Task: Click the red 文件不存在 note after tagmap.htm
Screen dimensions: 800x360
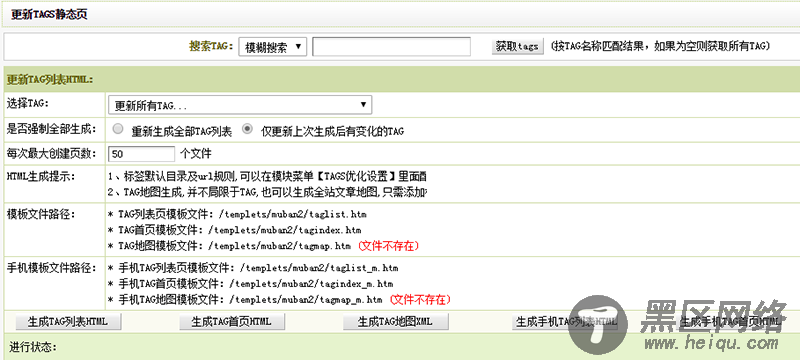Action: [388, 246]
